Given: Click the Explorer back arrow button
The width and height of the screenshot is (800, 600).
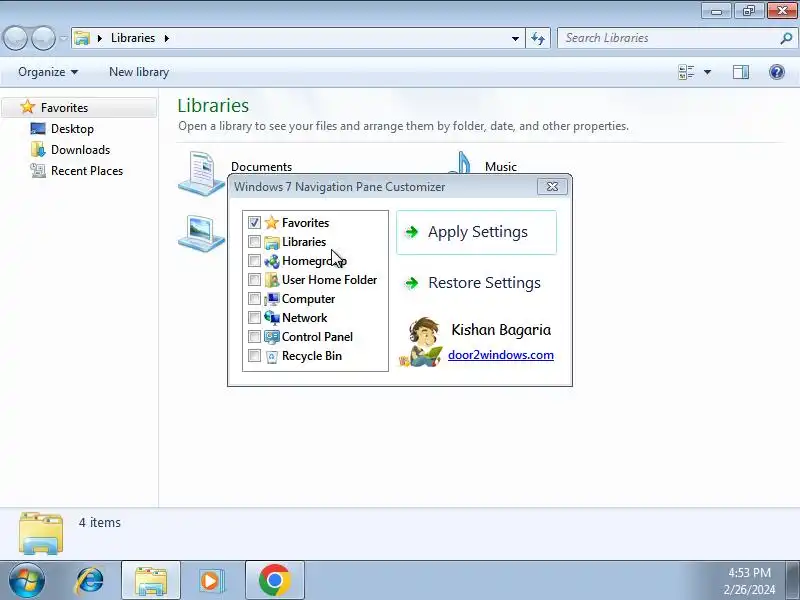Looking at the screenshot, I should click(x=15, y=38).
